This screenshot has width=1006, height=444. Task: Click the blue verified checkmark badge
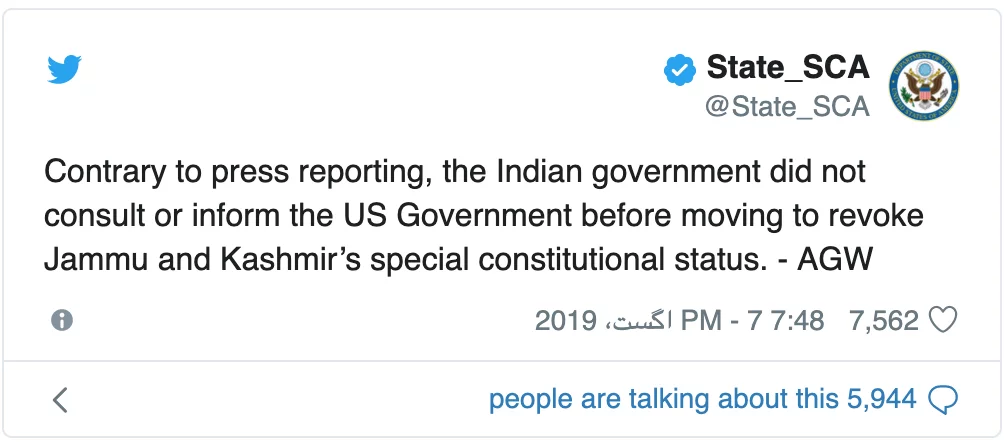[x=680, y=70]
